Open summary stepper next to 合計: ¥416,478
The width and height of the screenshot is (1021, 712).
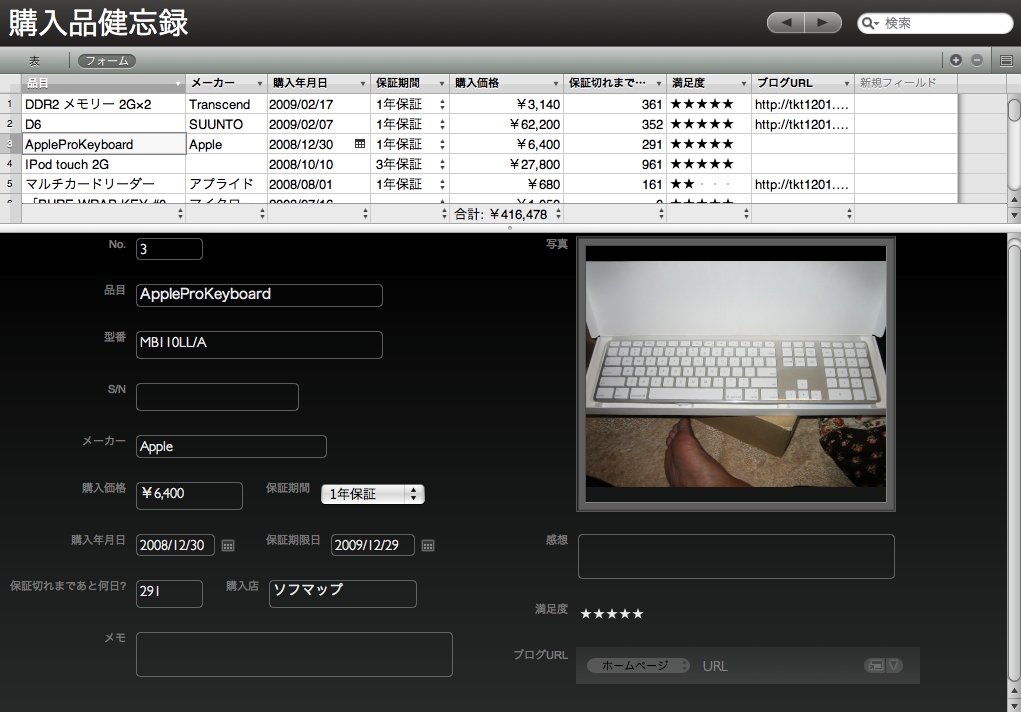point(559,214)
